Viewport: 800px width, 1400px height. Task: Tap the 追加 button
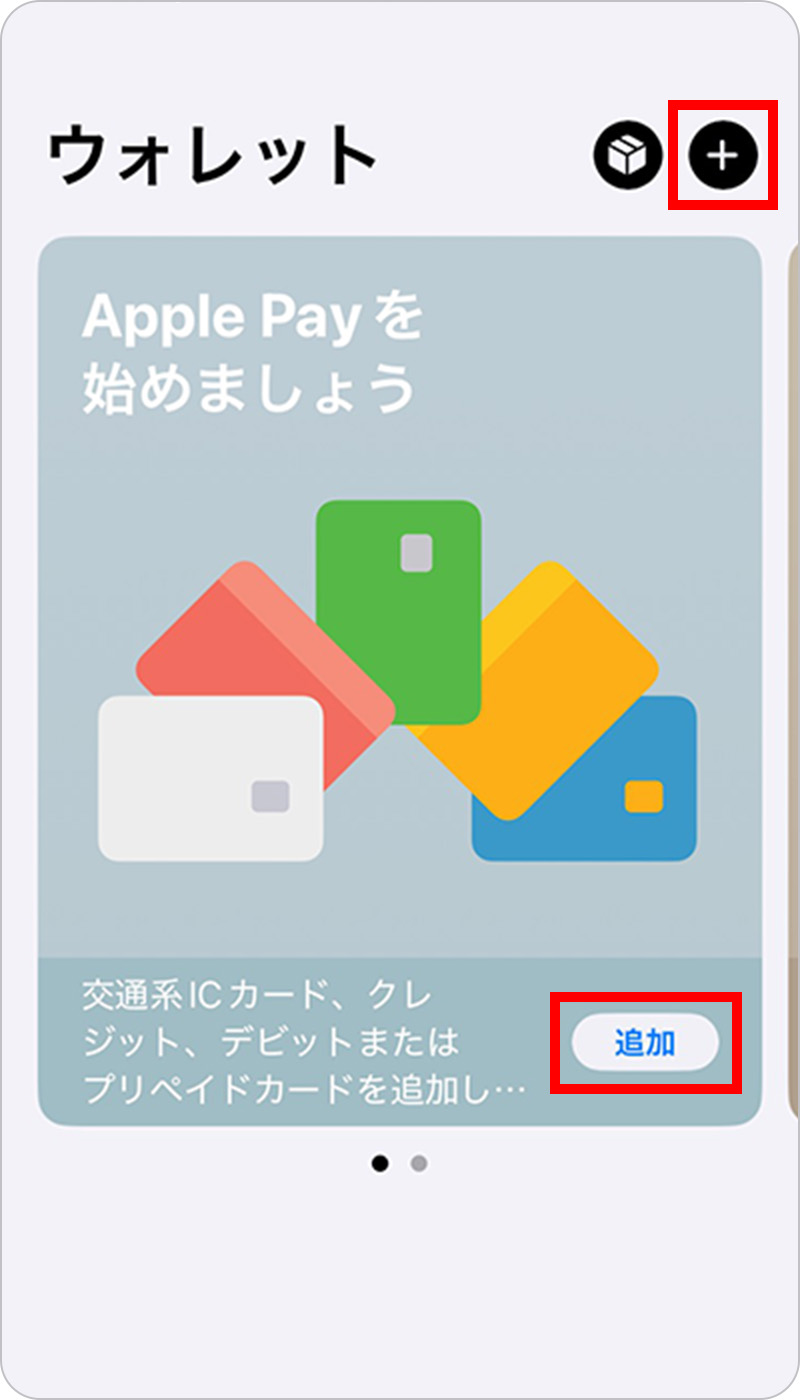pyautogui.click(x=645, y=1044)
